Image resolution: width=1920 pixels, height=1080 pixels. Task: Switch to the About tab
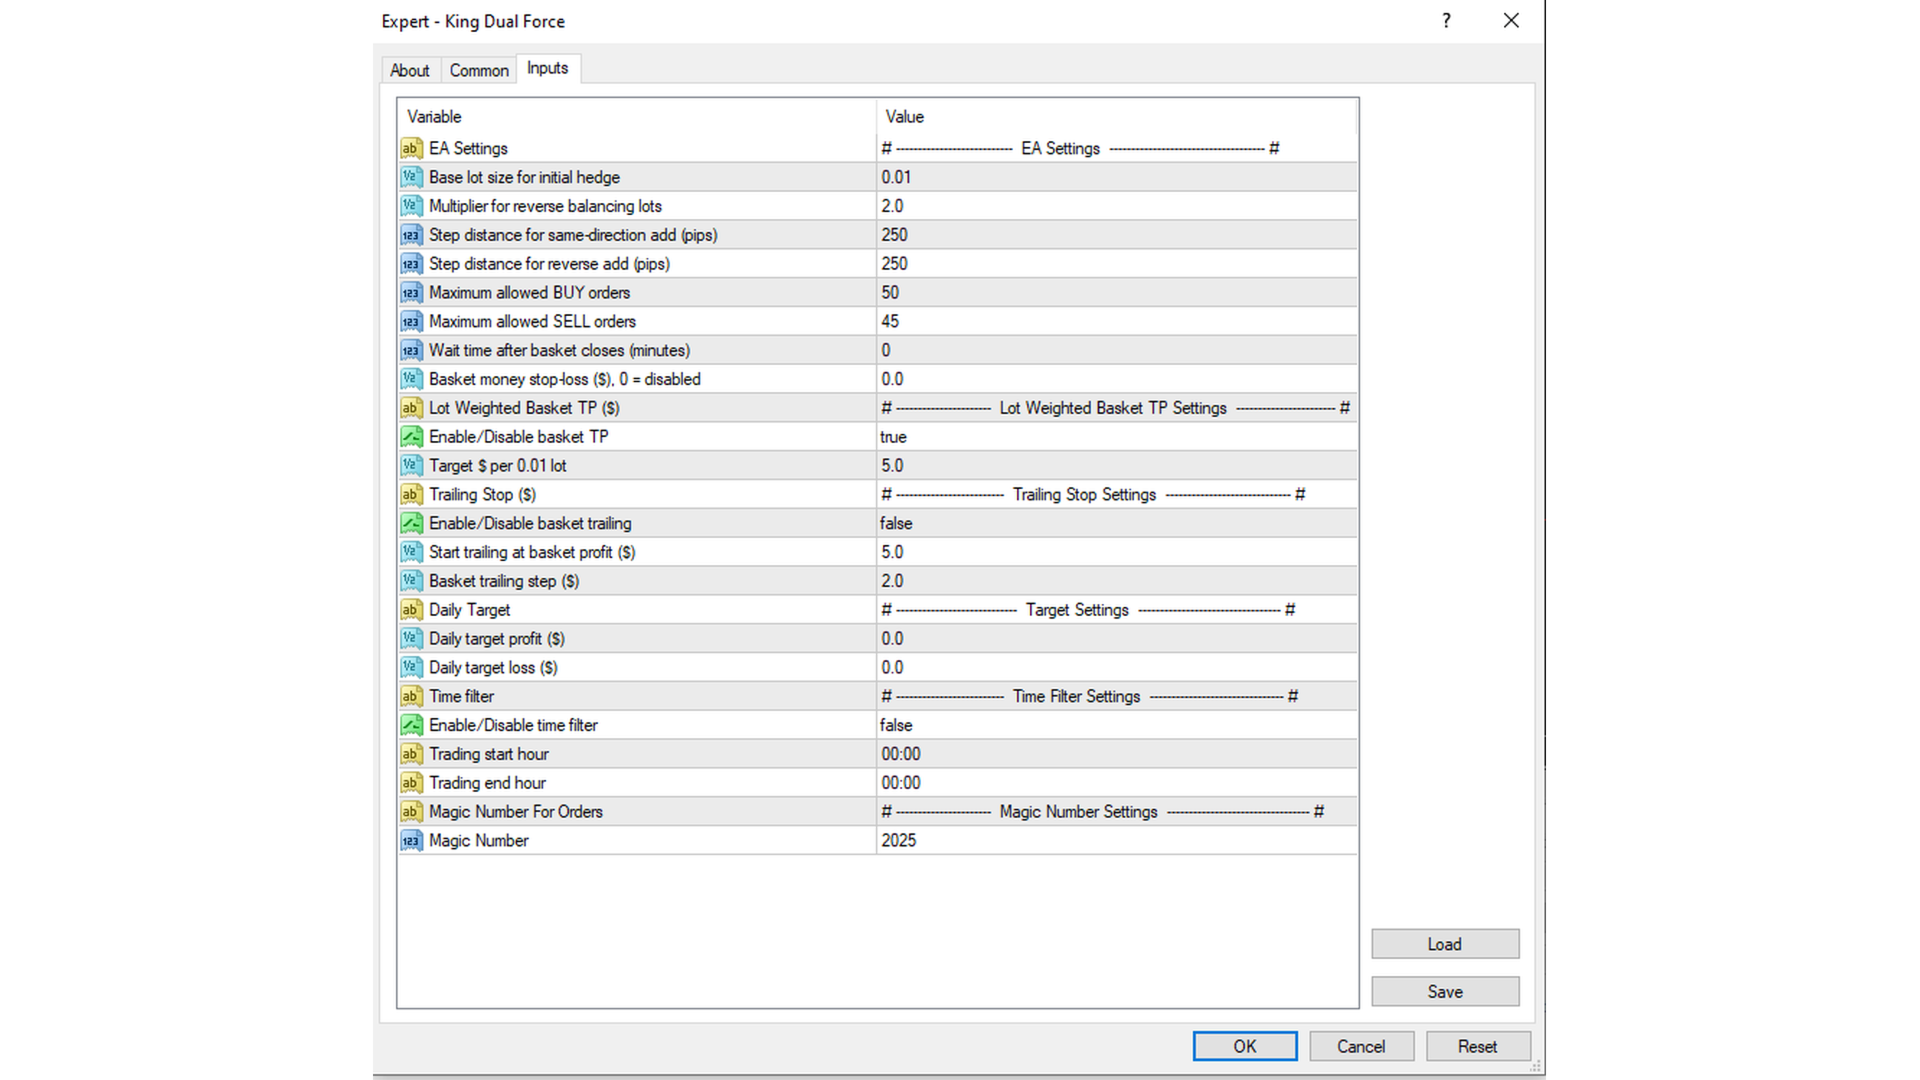point(409,70)
